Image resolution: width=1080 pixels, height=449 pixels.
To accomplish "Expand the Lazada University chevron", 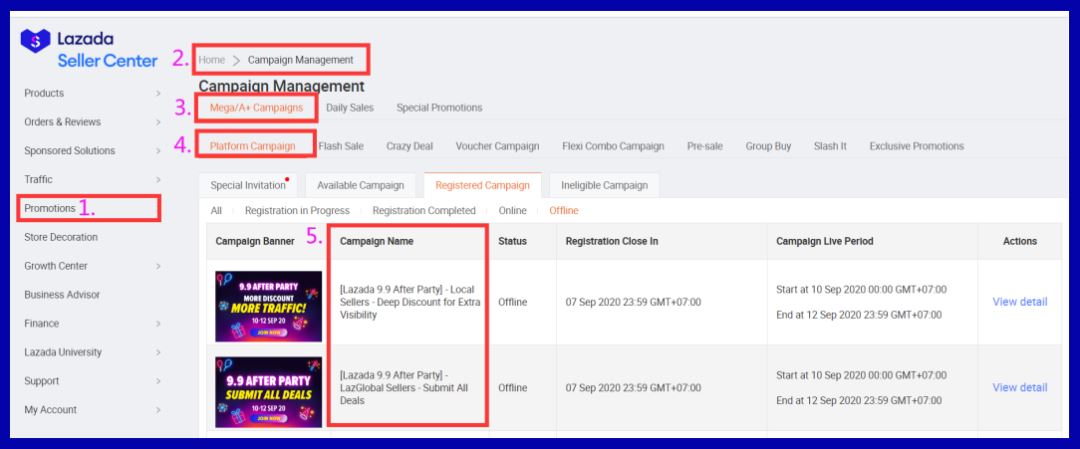I will [x=158, y=353].
